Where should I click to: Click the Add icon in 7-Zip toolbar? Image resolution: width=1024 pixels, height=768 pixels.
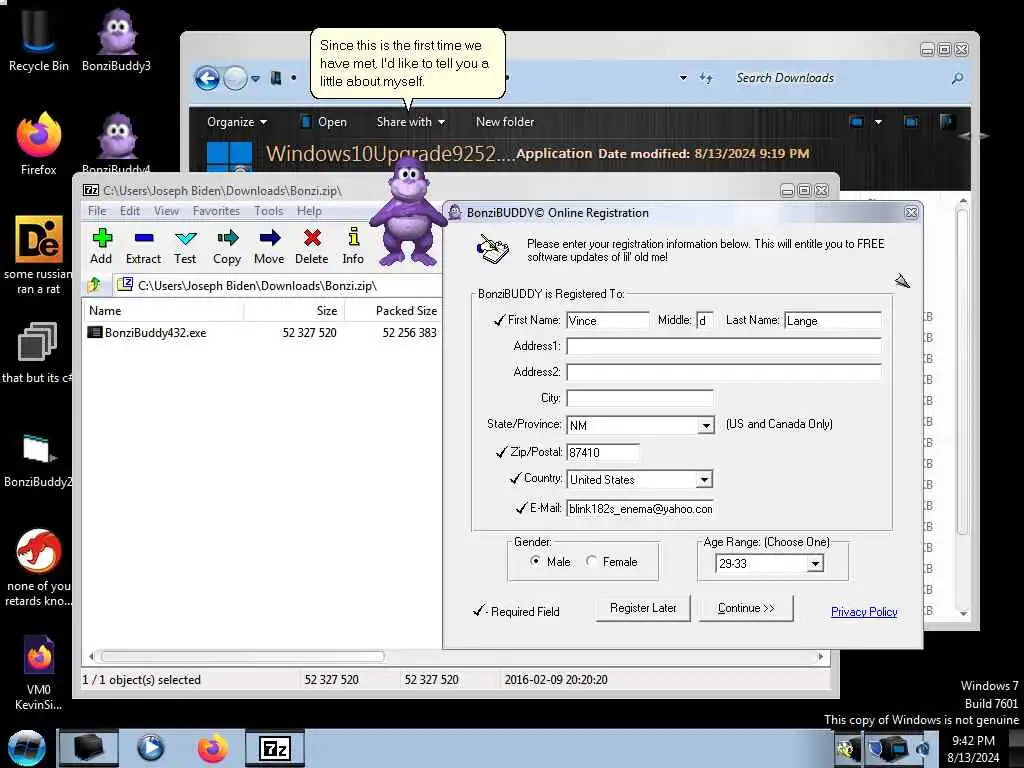(x=102, y=238)
